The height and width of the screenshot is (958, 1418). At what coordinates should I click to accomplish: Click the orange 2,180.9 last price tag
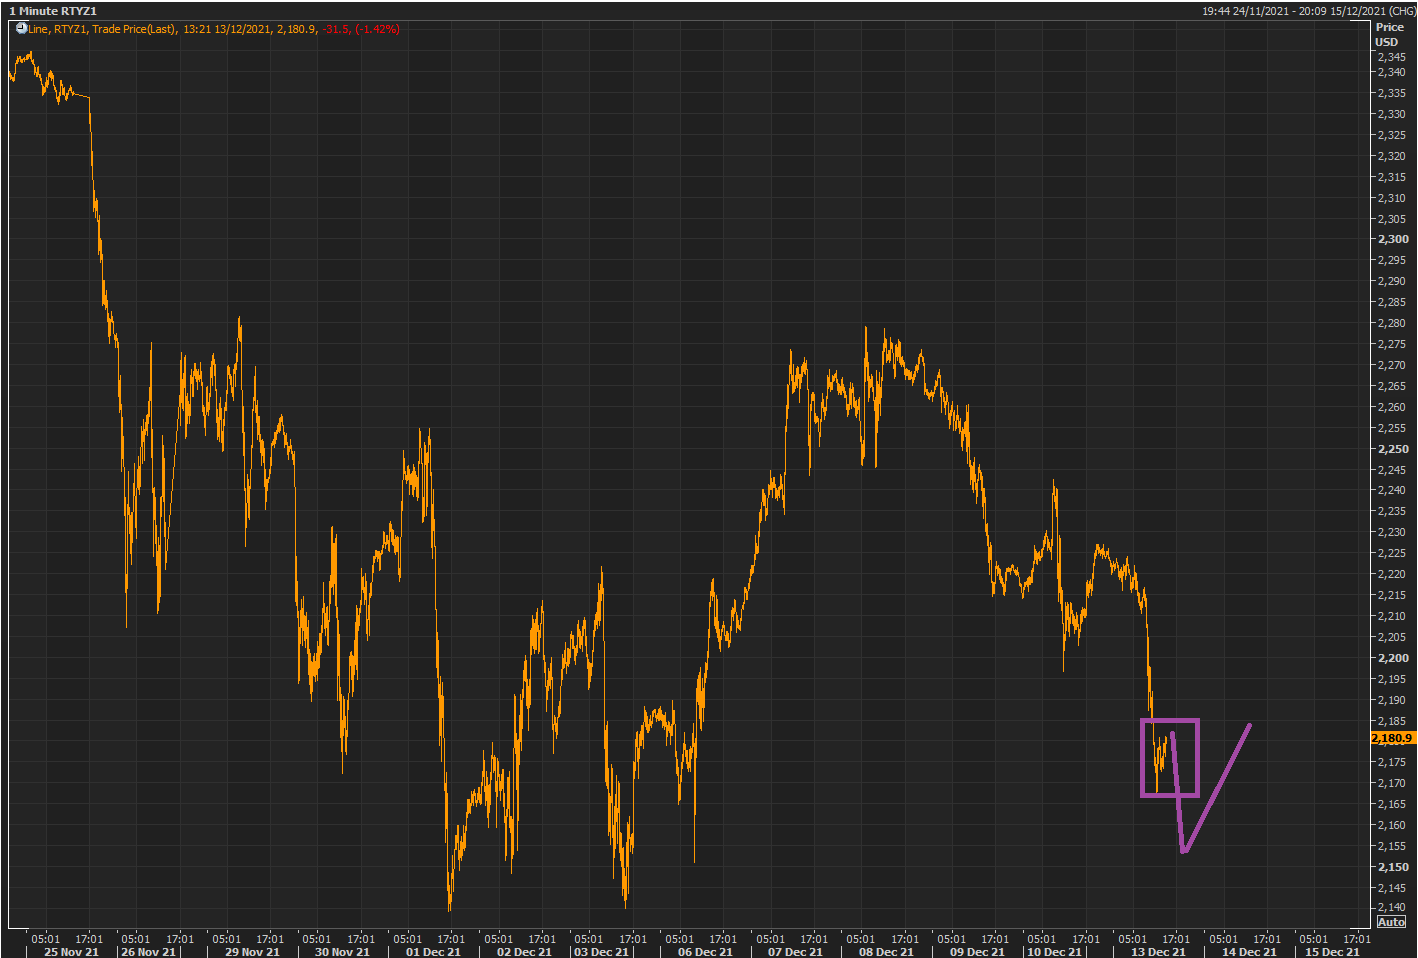(1392, 738)
